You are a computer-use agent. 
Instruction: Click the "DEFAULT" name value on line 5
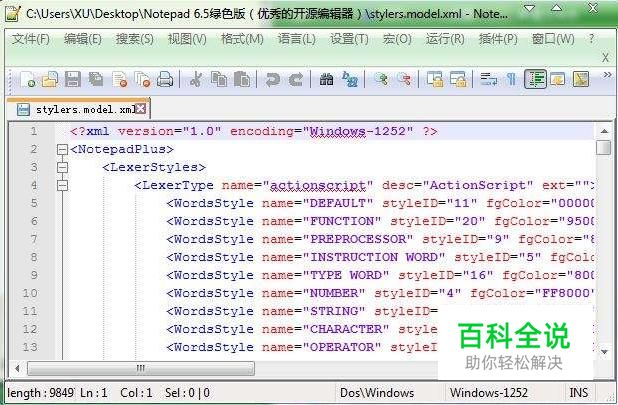[337, 203]
